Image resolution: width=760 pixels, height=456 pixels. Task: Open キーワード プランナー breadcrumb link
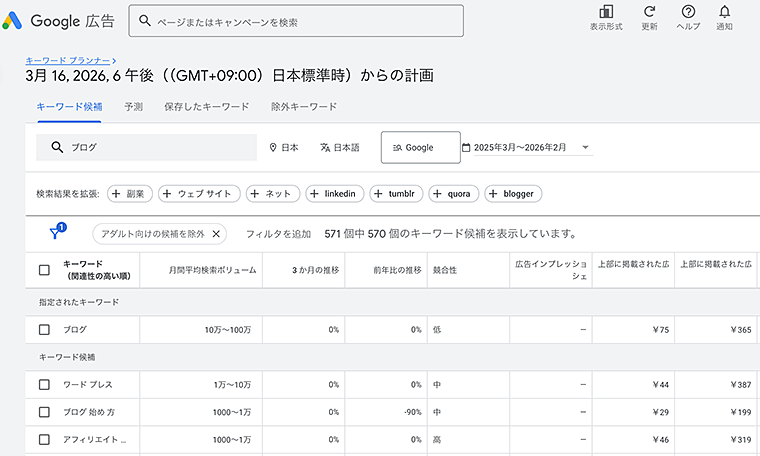click(68, 61)
